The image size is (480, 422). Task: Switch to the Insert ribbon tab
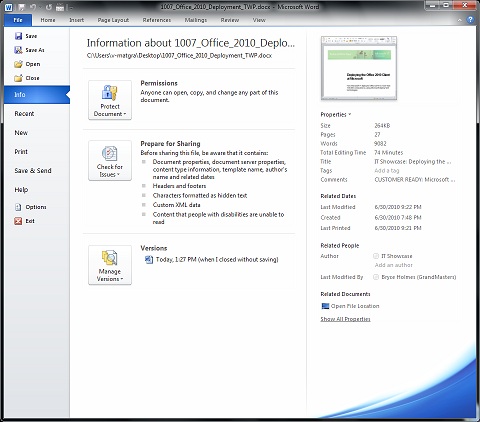(x=77, y=20)
